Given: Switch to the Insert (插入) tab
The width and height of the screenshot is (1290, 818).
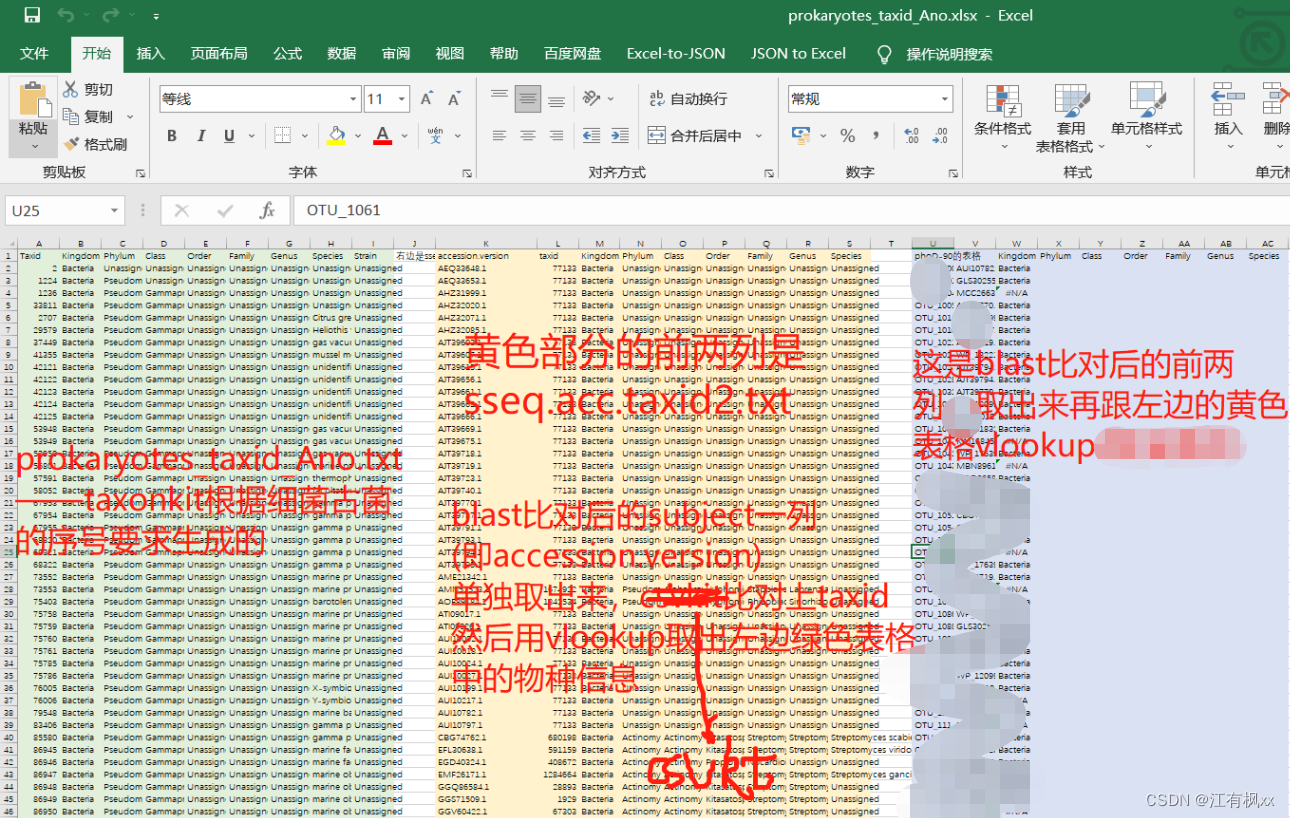Looking at the screenshot, I should (151, 53).
